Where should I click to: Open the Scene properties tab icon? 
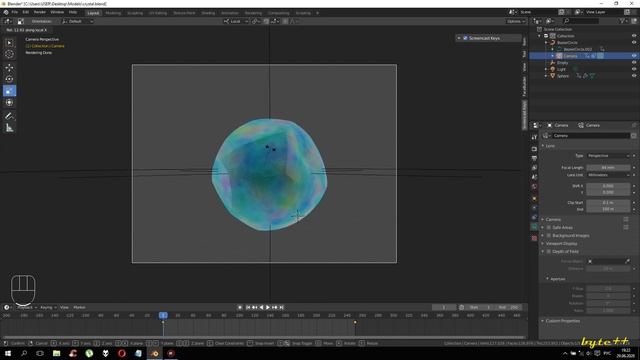pos(534,177)
